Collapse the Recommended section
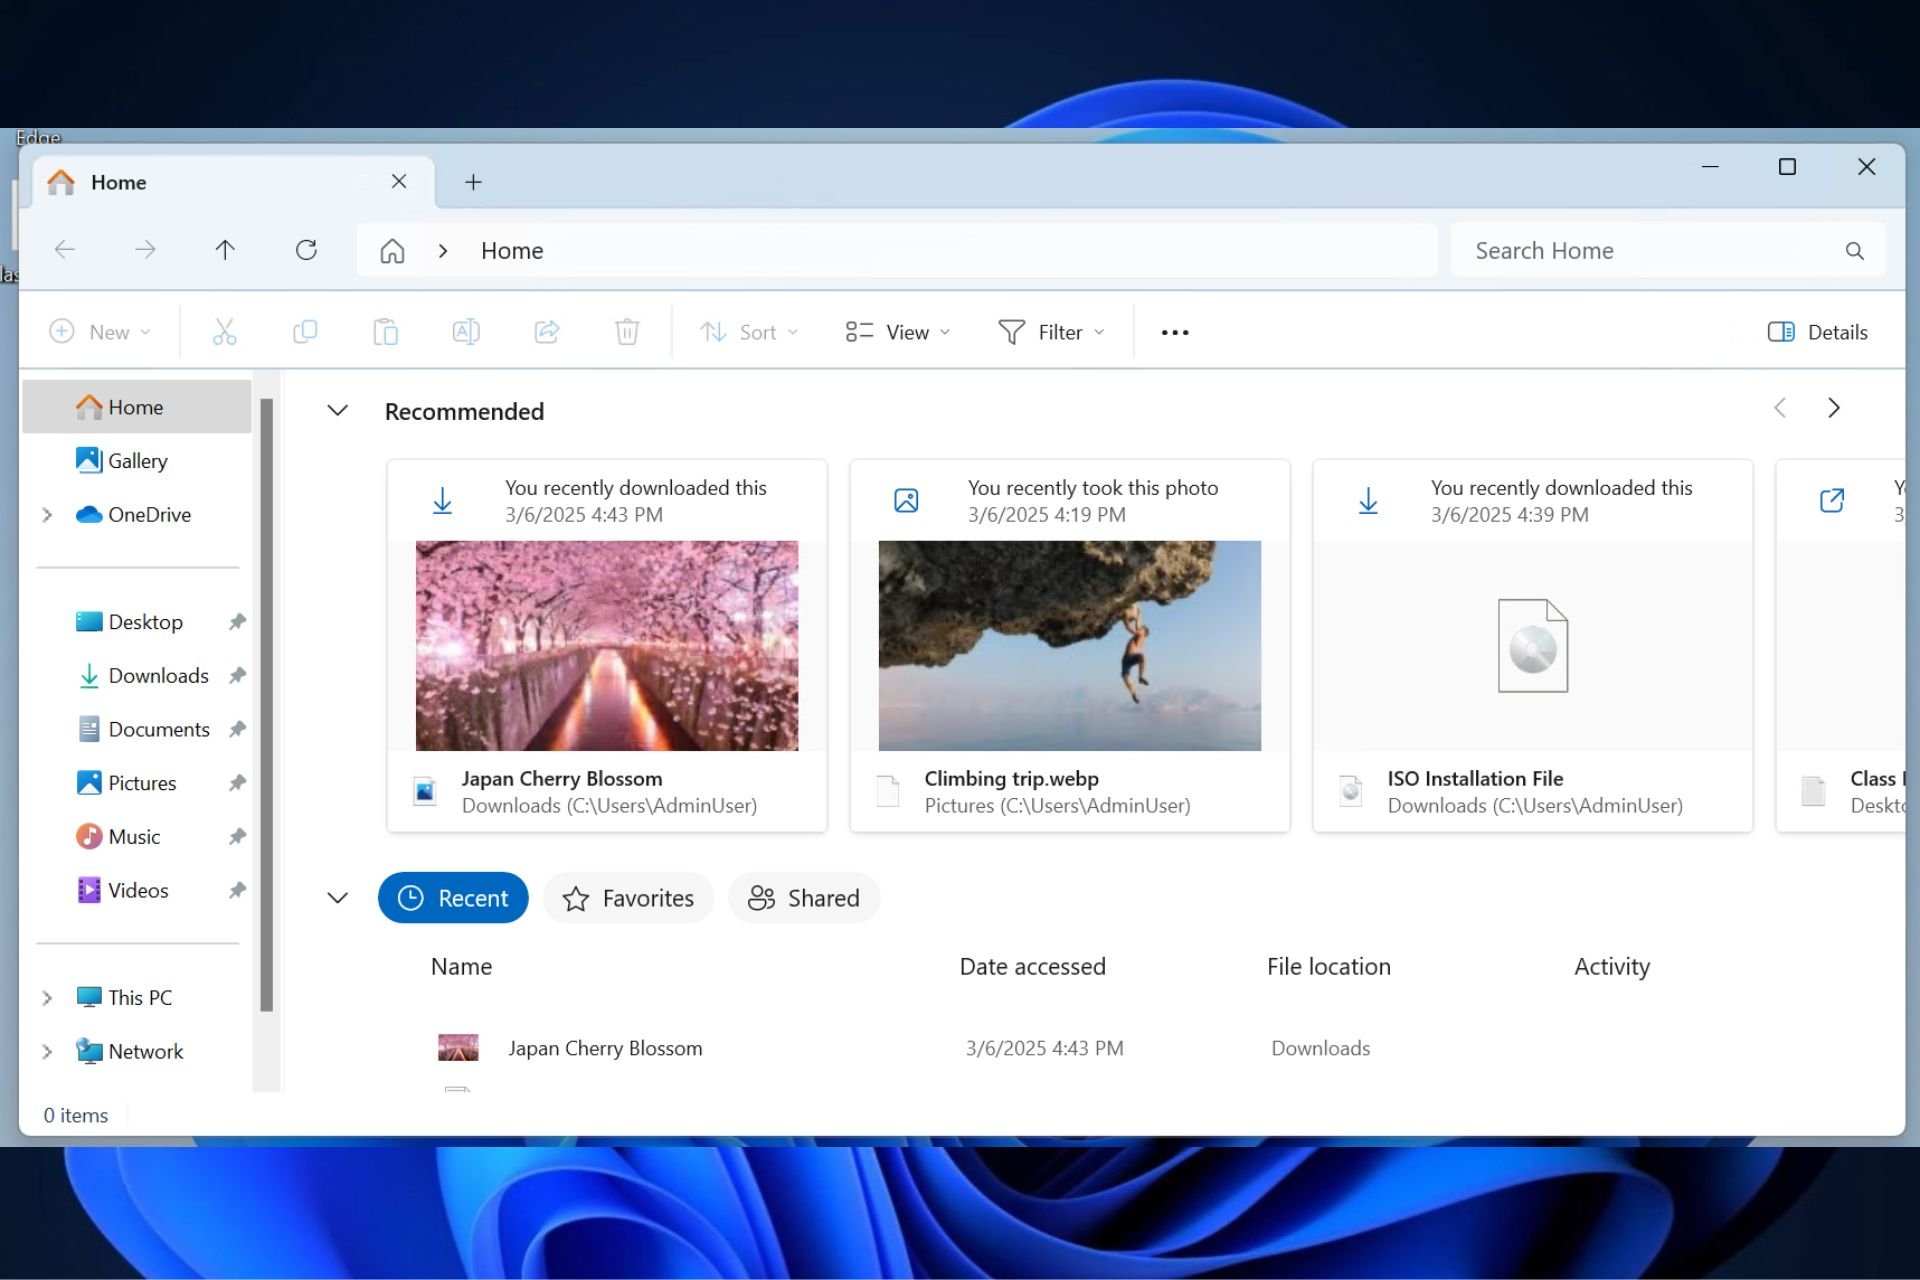This screenshot has height=1280, width=1920. click(338, 411)
